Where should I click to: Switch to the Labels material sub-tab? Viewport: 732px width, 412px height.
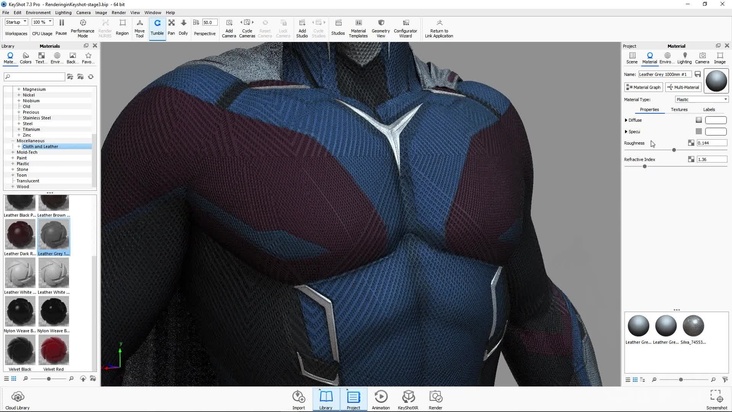pyautogui.click(x=709, y=109)
